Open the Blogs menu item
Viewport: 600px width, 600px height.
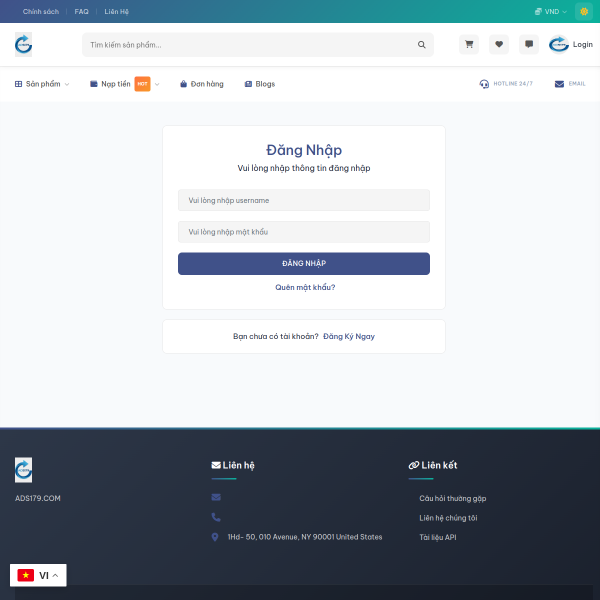coord(259,84)
